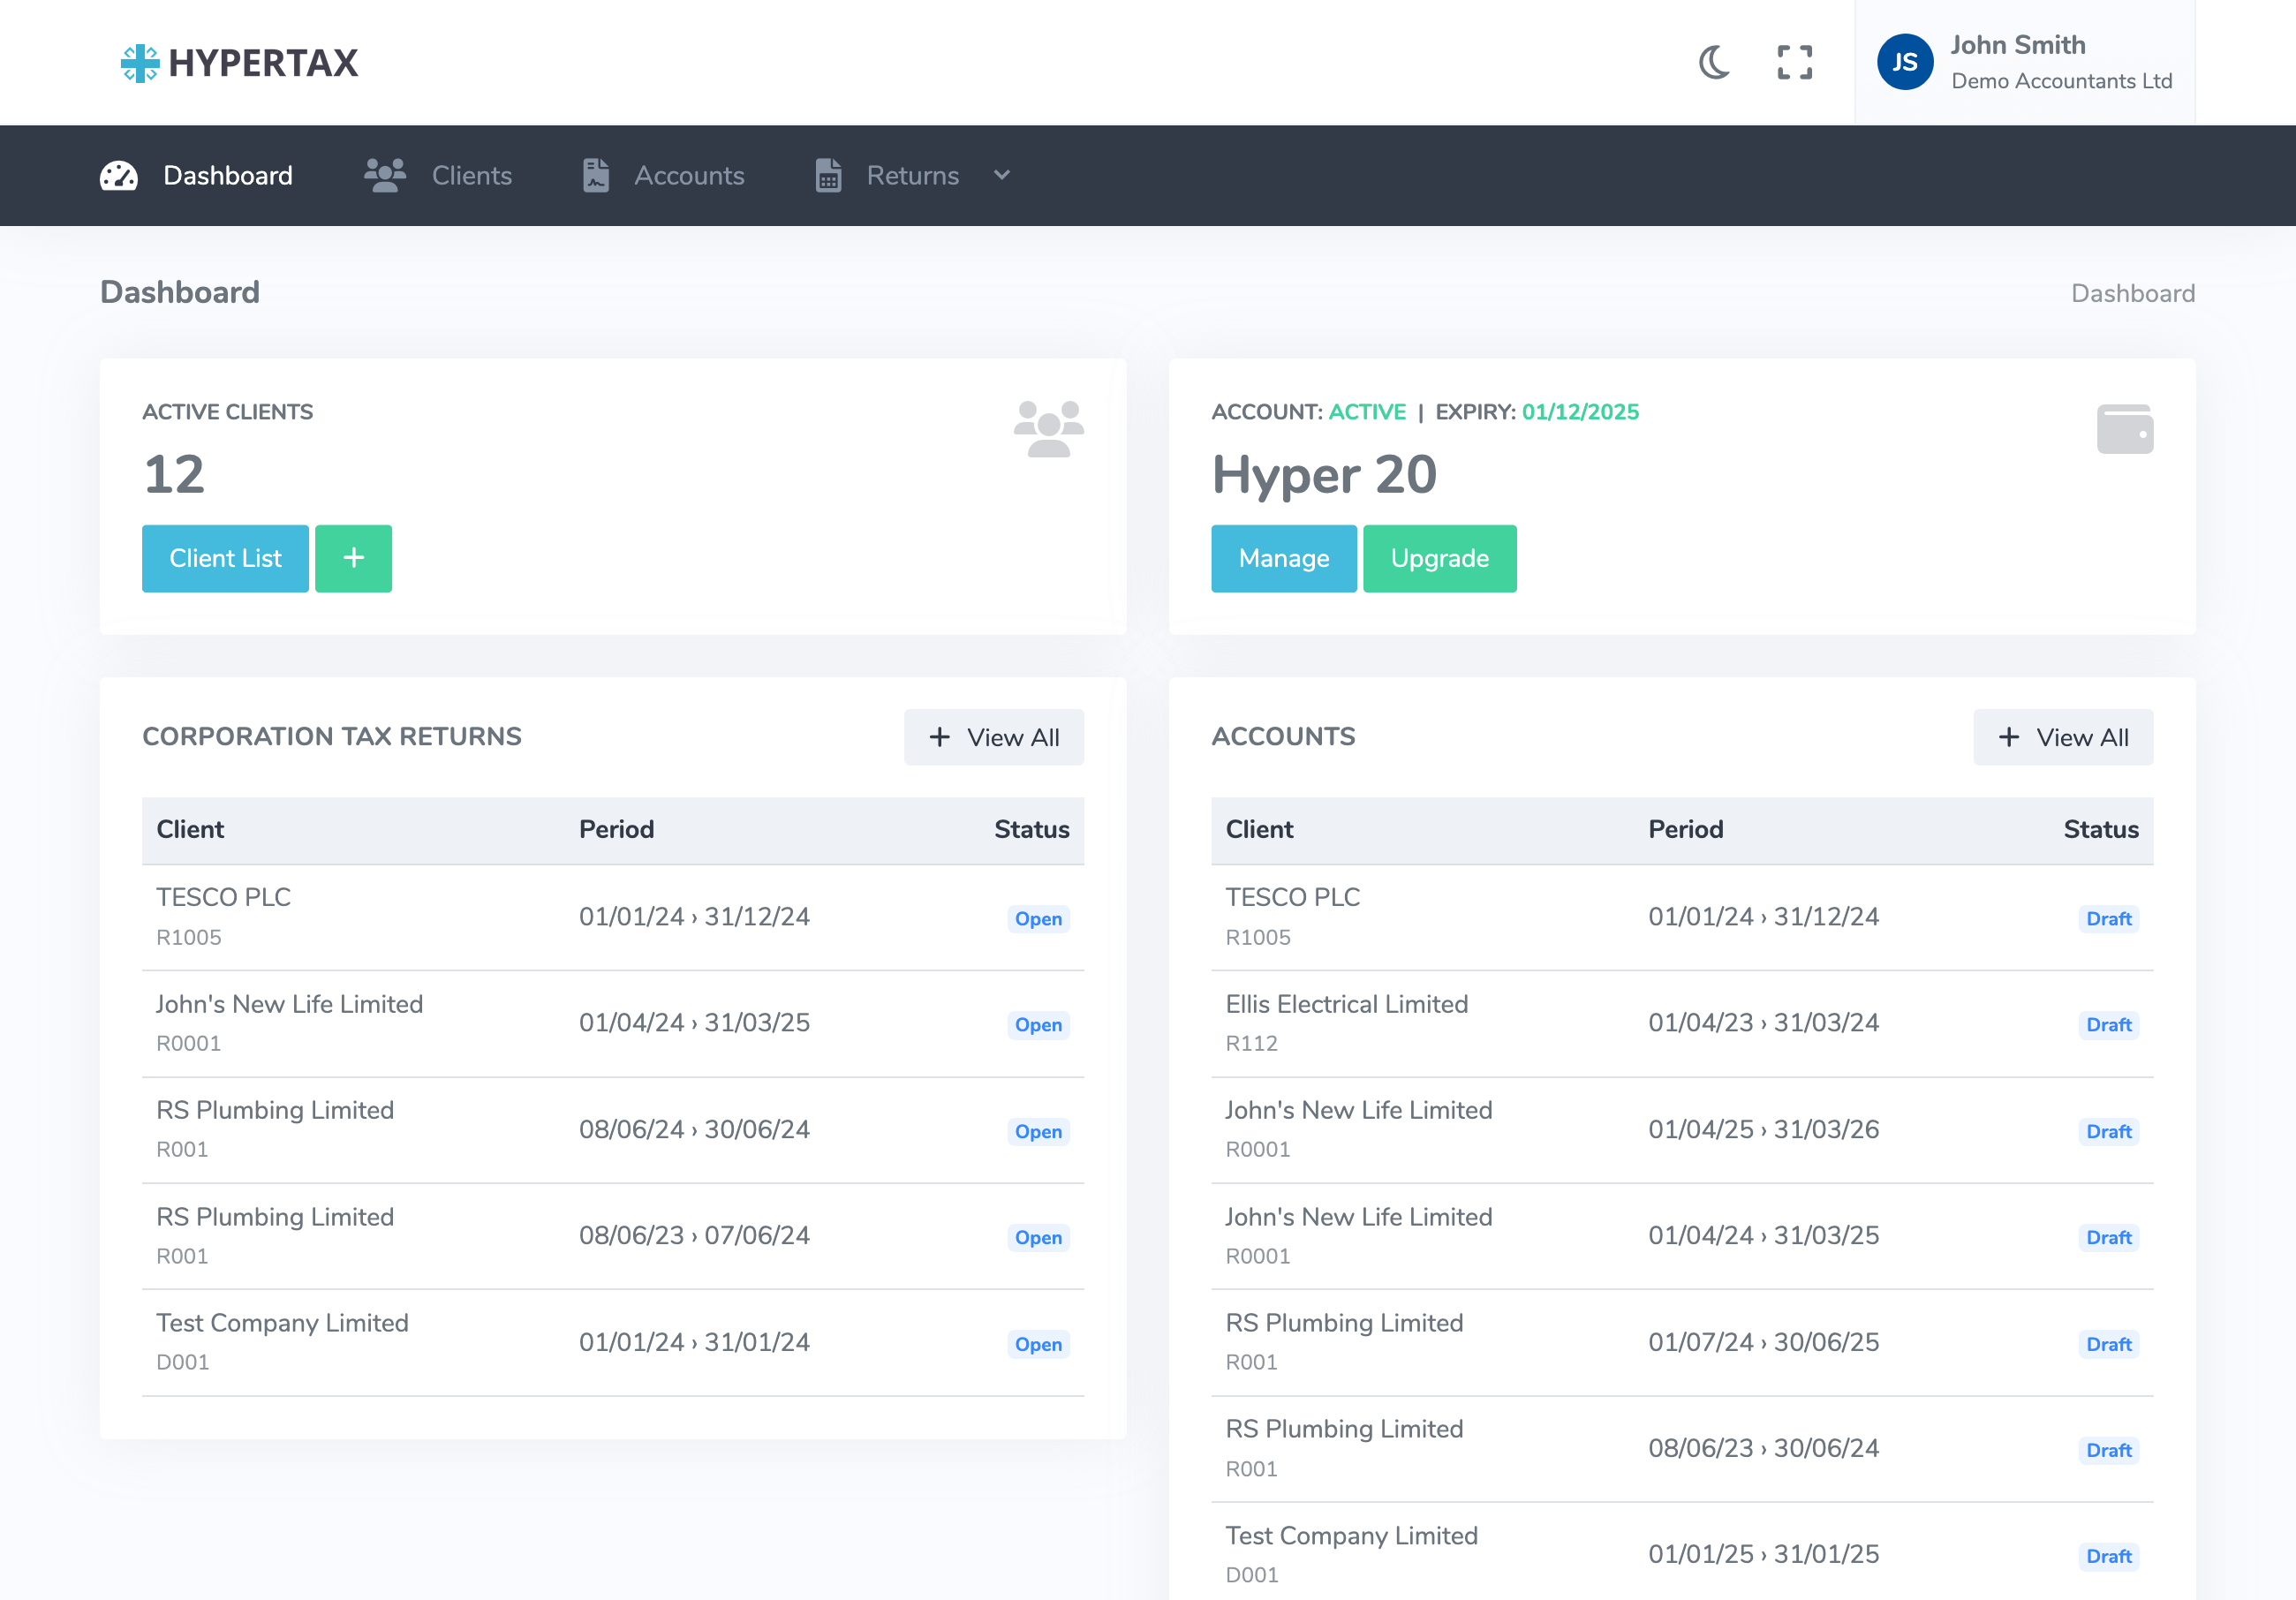The height and width of the screenshot is (1600, 2296).
Task: Open RS Plumbing return 08/06/23 › 07/06/24
Action: [613, 1236]
